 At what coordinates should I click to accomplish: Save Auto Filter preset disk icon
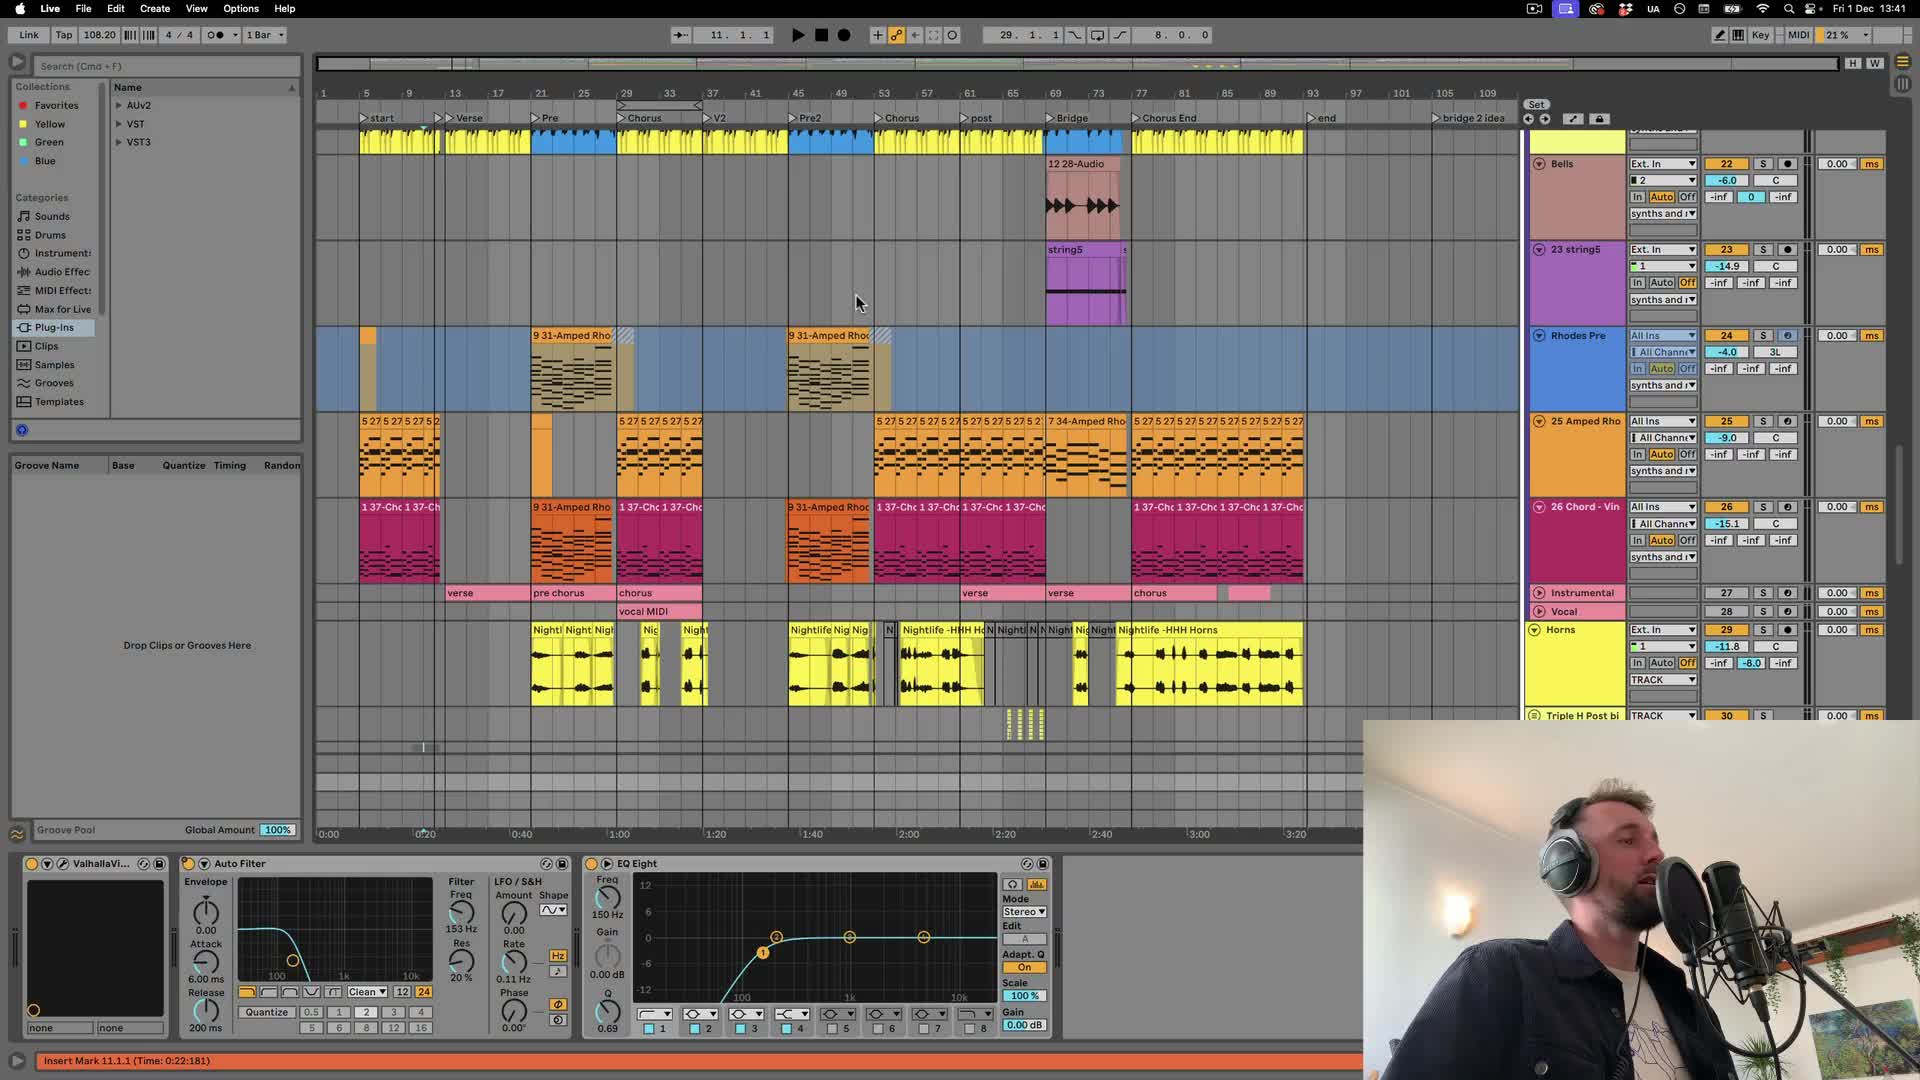pyautogui.click(x=562, y=864)
